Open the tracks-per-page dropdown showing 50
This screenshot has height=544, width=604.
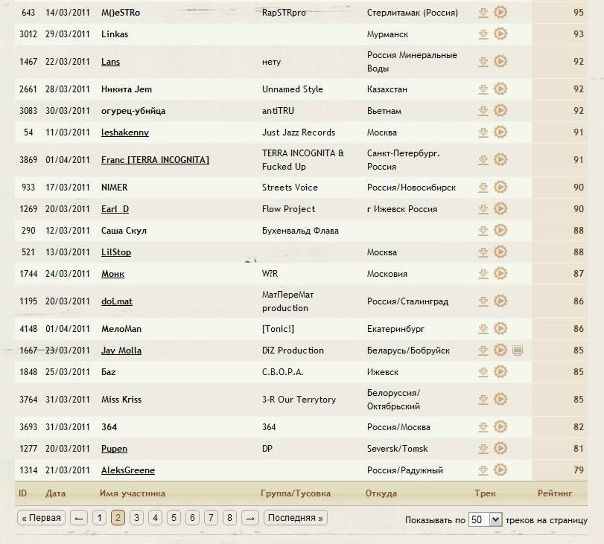484,520
